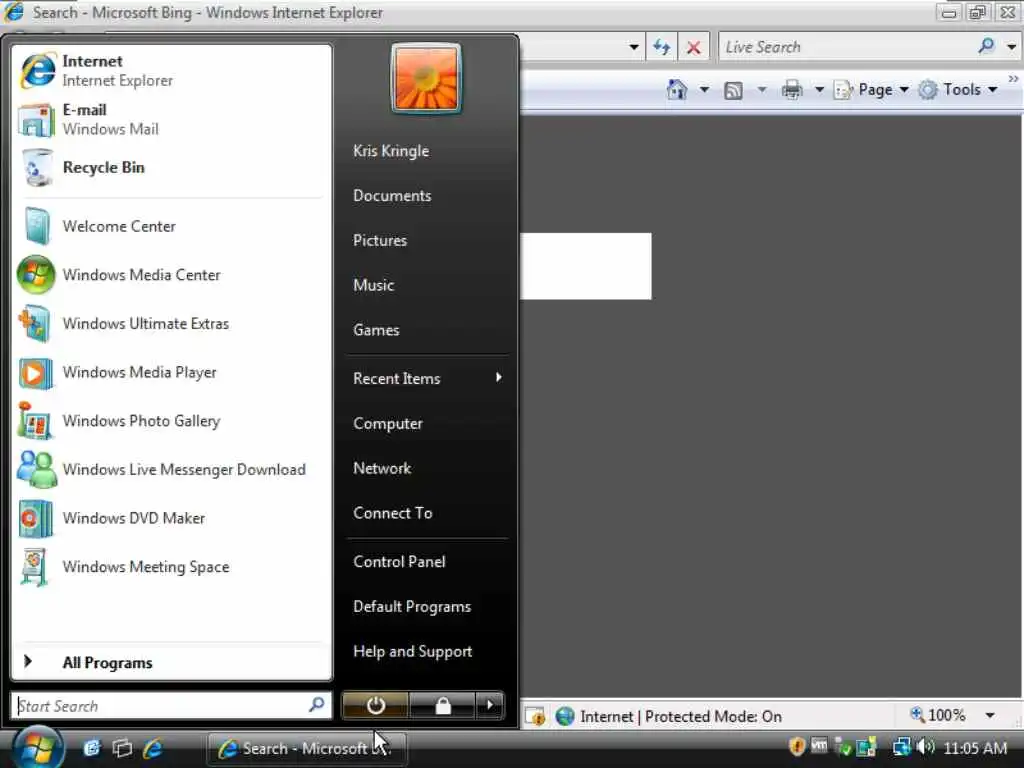Open Home button dropdown arrow
Image resolution: width=1024 pixels, height=768 pixels.
click(704, 89)
